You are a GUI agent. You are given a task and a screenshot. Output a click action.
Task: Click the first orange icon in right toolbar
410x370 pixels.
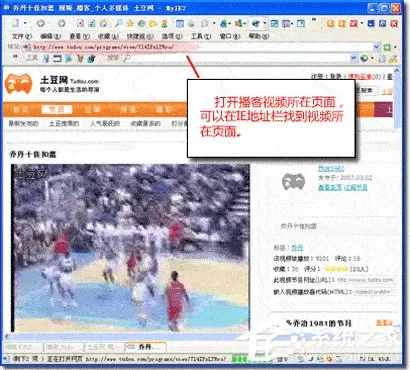pos(330,23)
